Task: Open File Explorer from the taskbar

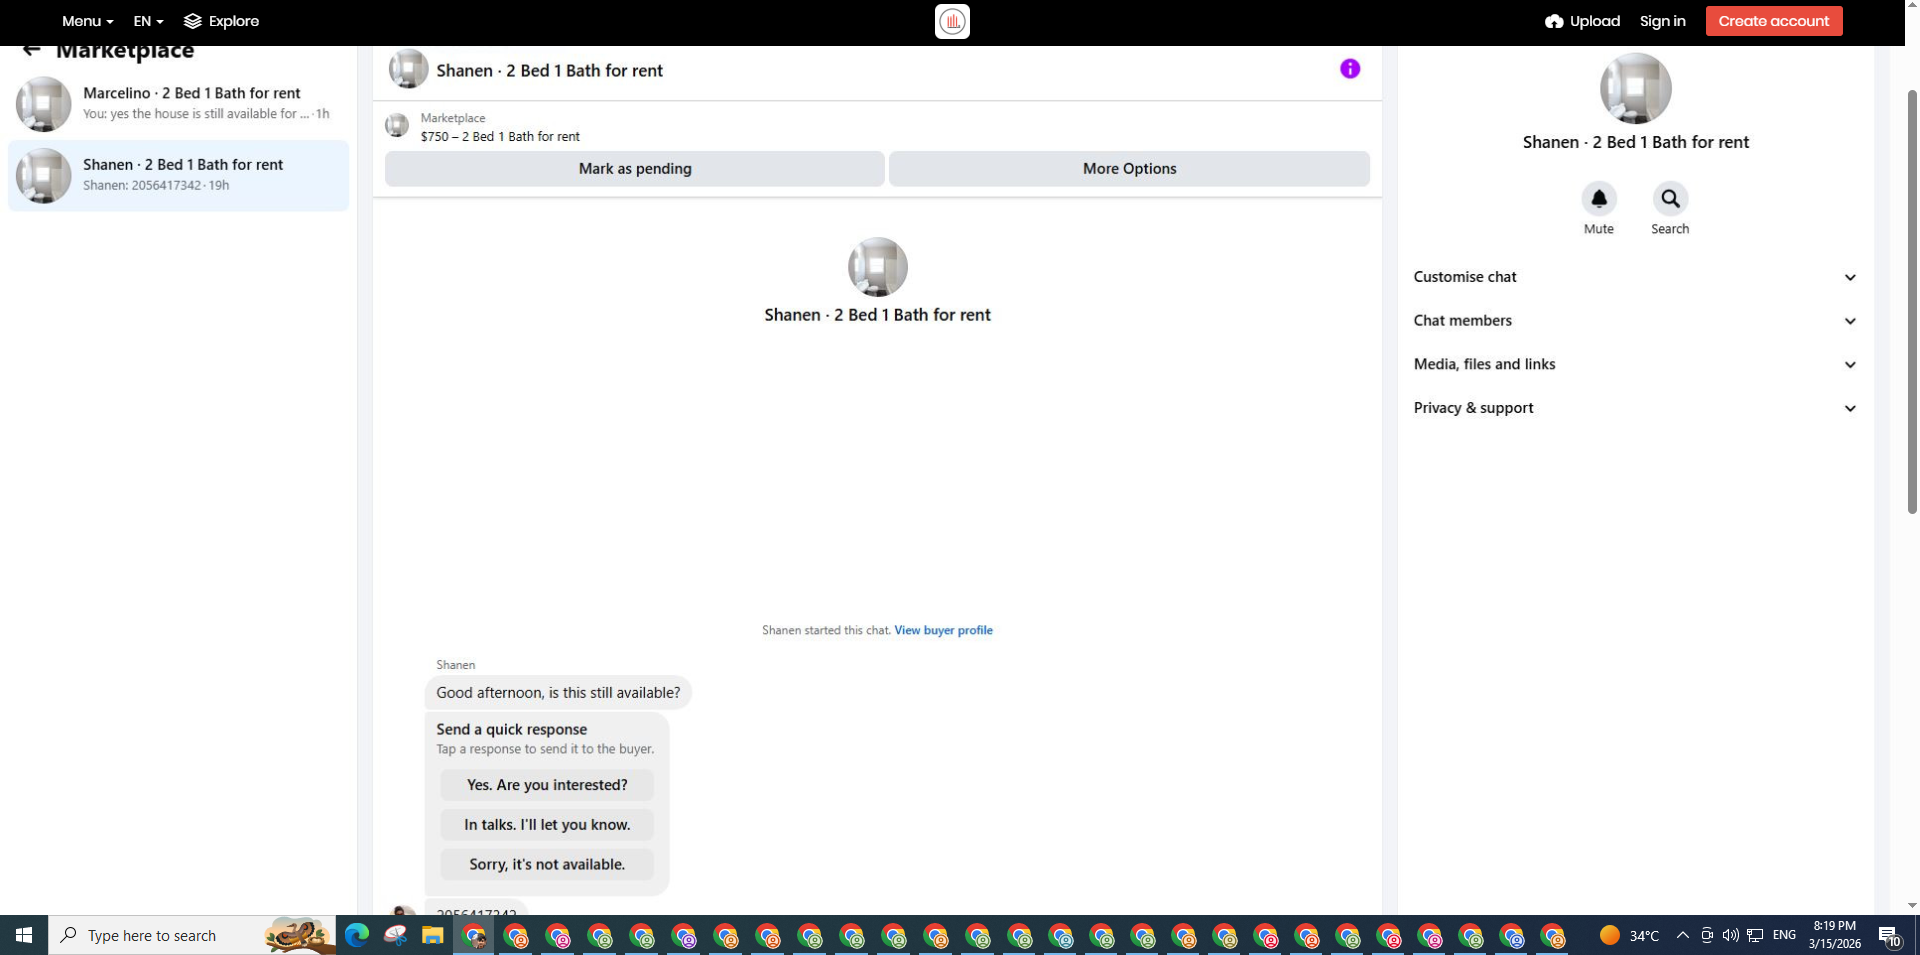Action: tap(432, 935)
